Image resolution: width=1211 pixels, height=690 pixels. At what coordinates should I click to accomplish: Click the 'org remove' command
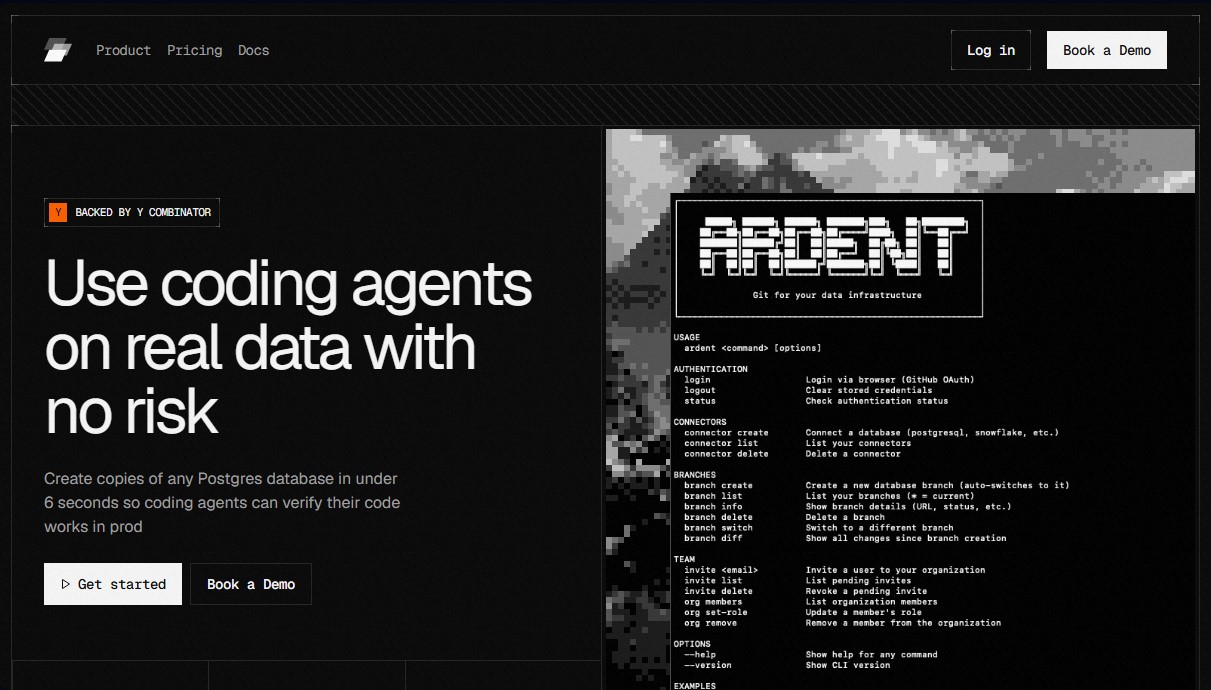click(710, 623)
